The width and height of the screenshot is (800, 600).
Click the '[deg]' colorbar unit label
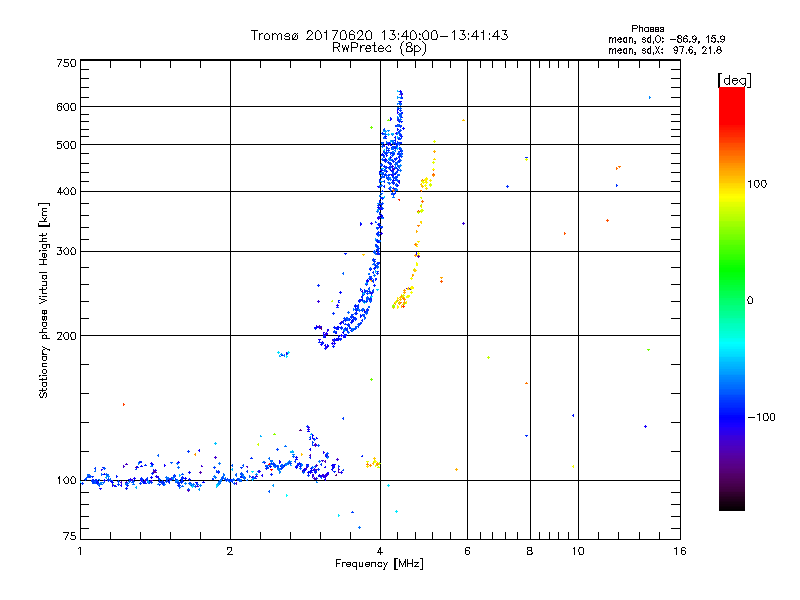click(x=734, y=80)
